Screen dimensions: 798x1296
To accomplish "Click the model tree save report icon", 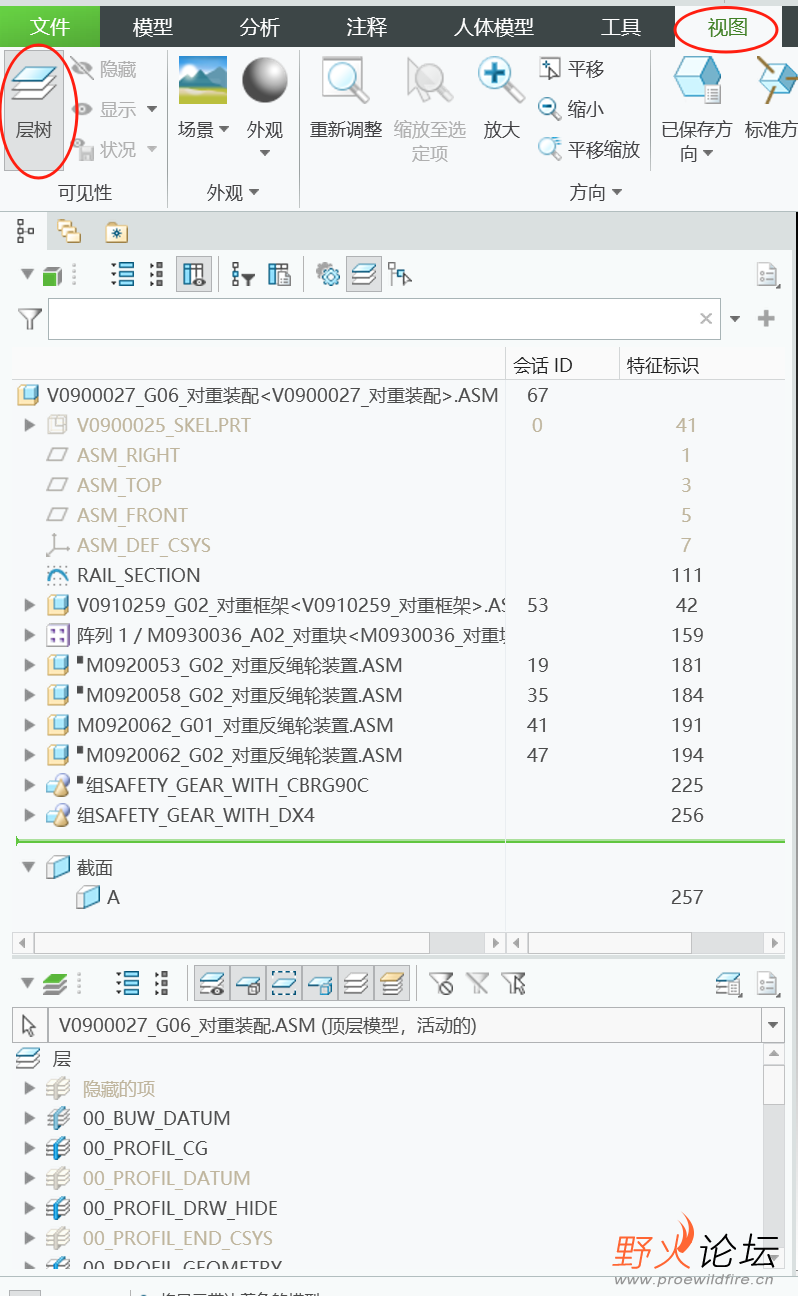I will click(767, 275).
